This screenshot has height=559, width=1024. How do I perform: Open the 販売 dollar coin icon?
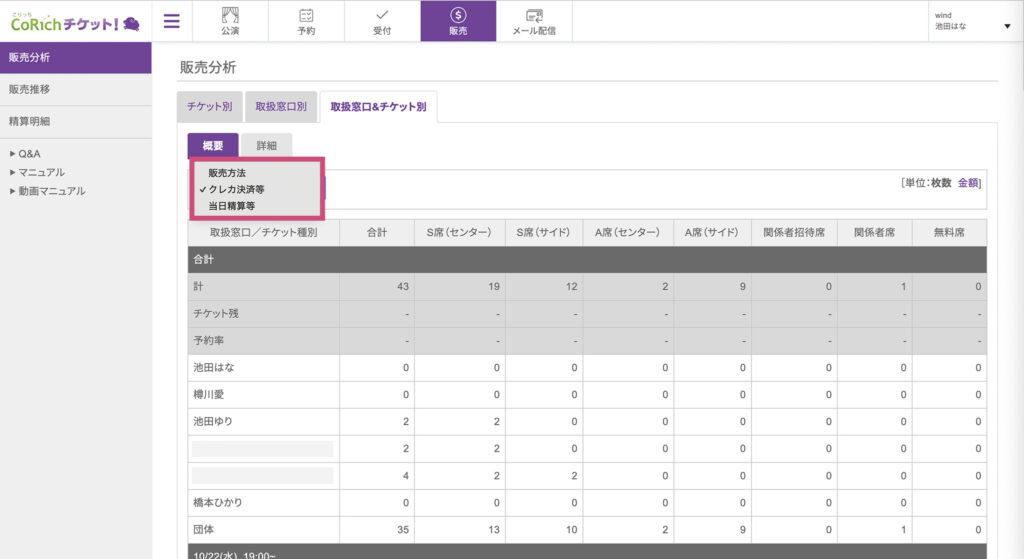point(458,15)
